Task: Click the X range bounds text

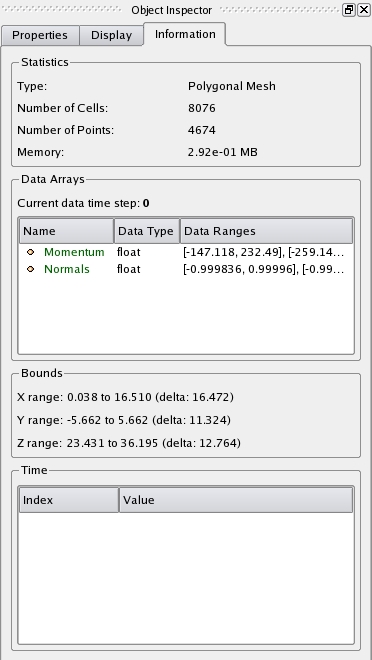Action: click(x=125, y=397)
